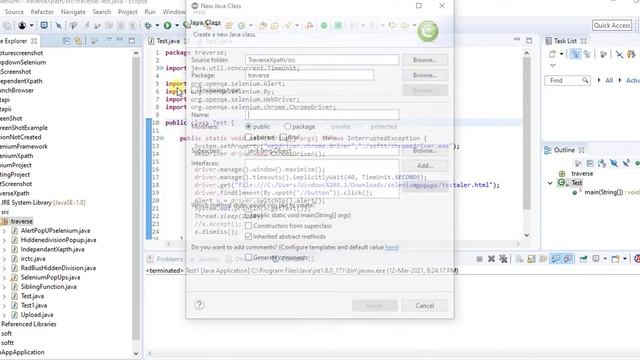Open New Task dropdown arrow in Task List
The width and height of the screenshot is (640, 360).
(x=561, y=54)
